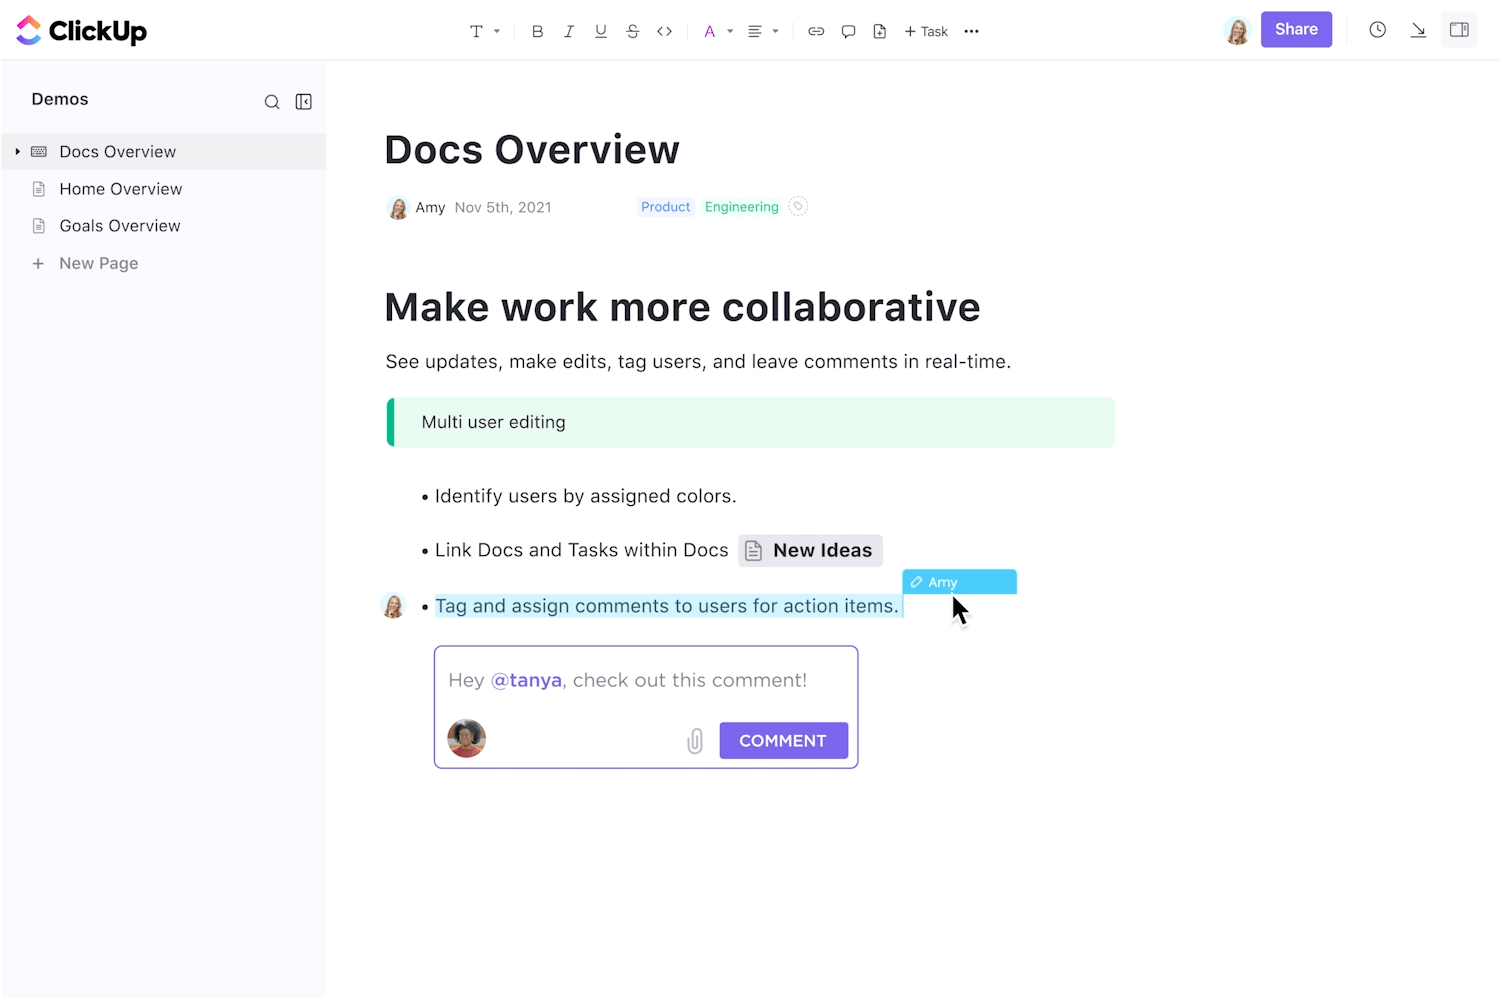This screenshot has width=1500, height=1000.
Task: Open the search icon in Demos sidebar
Action: [272, 101]
